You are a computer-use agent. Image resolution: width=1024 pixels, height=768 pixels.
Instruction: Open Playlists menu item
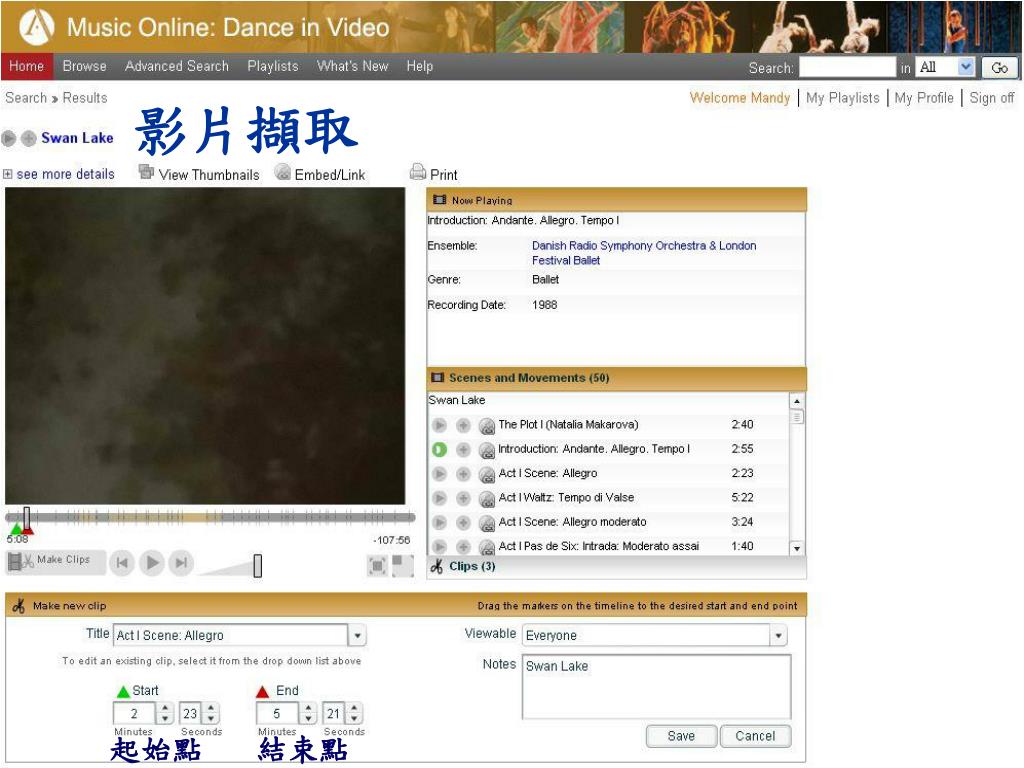click(x=272, y=66)
